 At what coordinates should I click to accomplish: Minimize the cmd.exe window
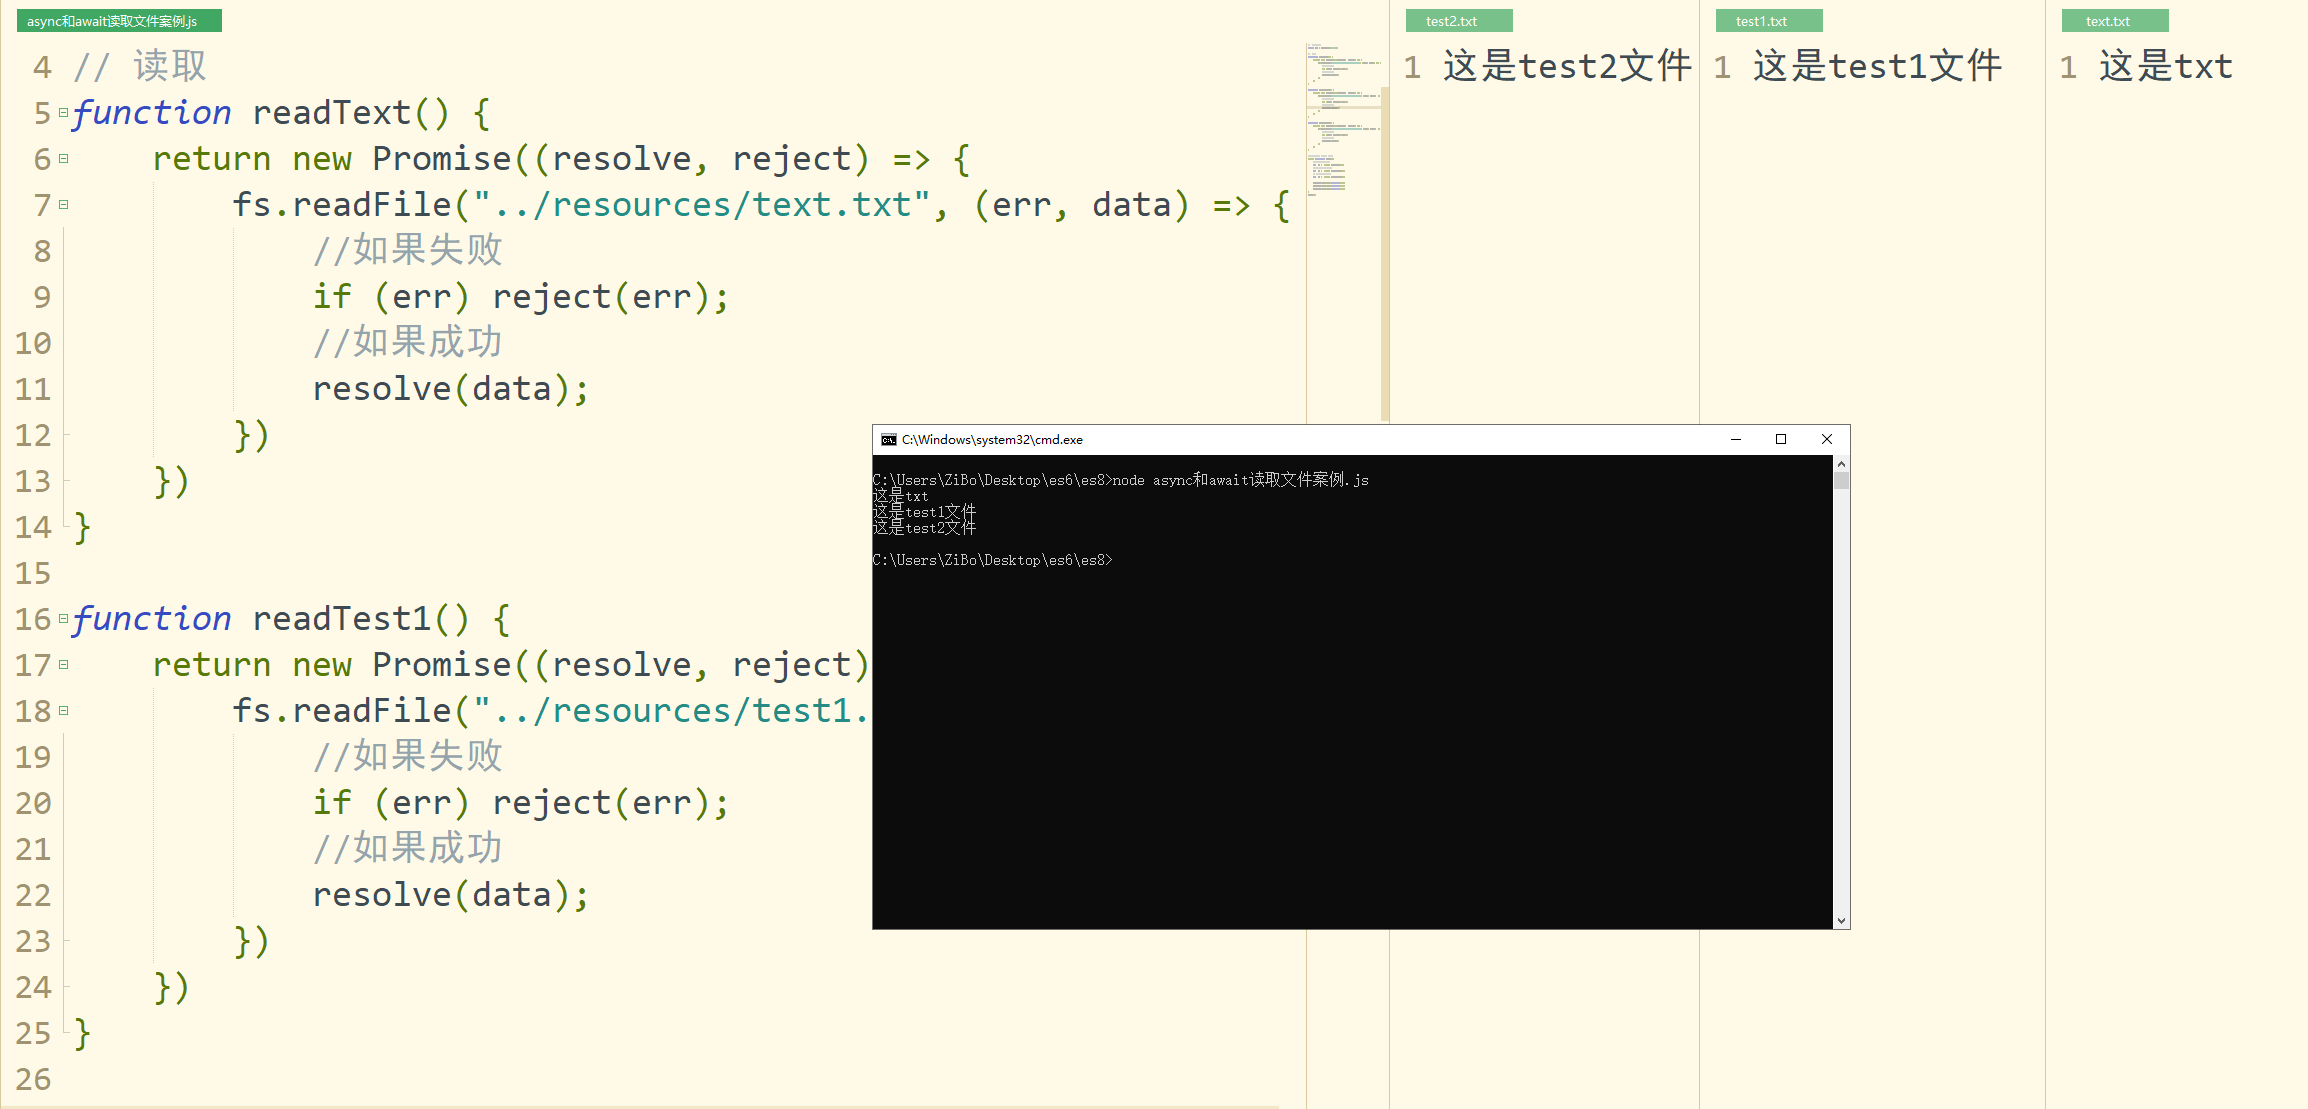1736,440
